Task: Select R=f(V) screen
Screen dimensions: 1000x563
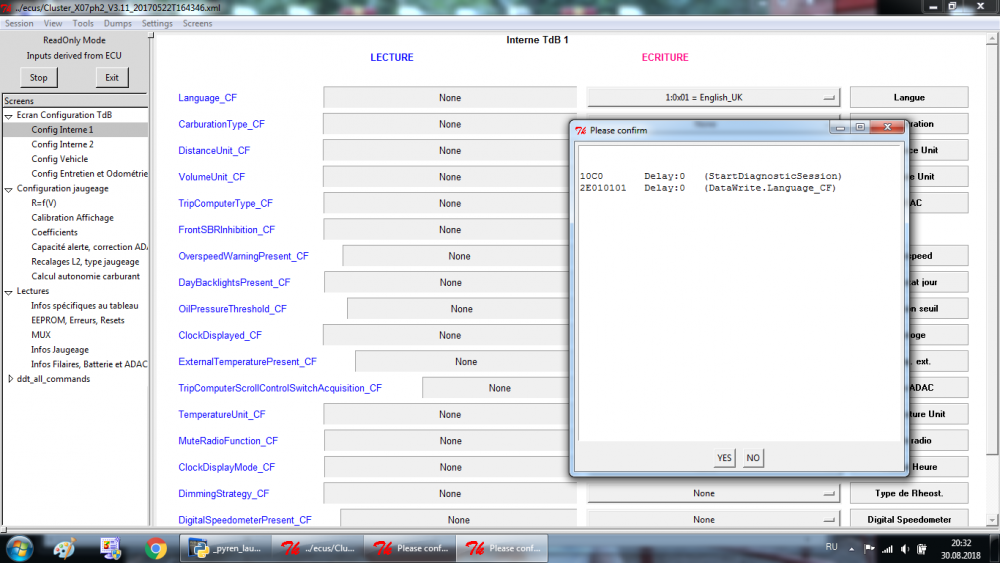Action: pyautogui.click(x=44, y=203)
